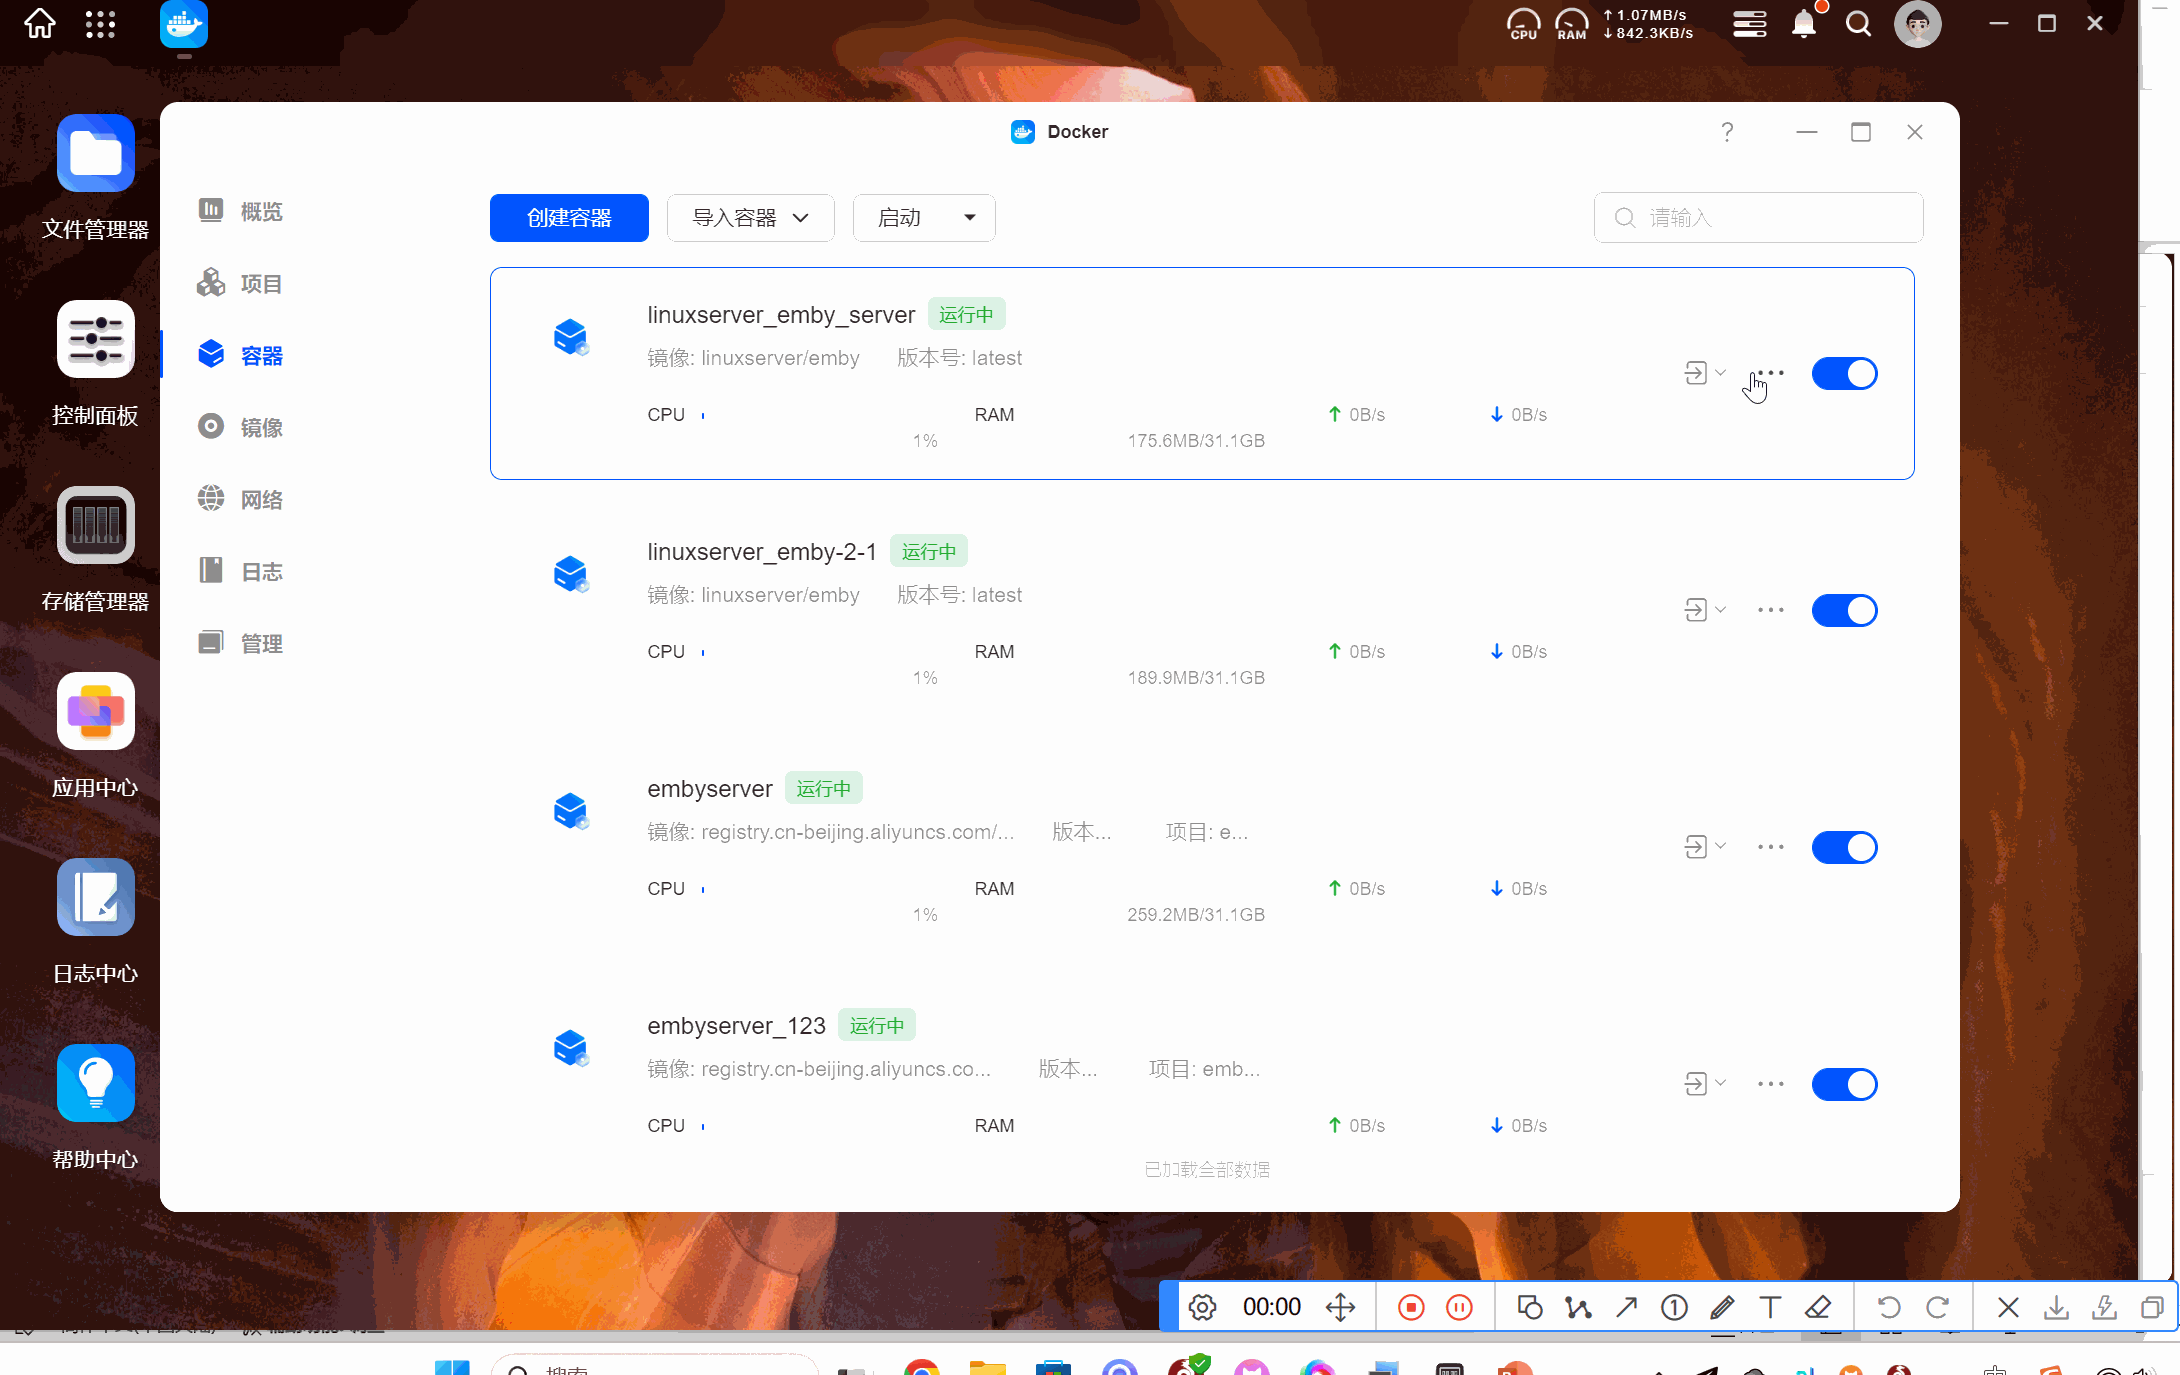Open more options for embyserver

[1770, 847]
